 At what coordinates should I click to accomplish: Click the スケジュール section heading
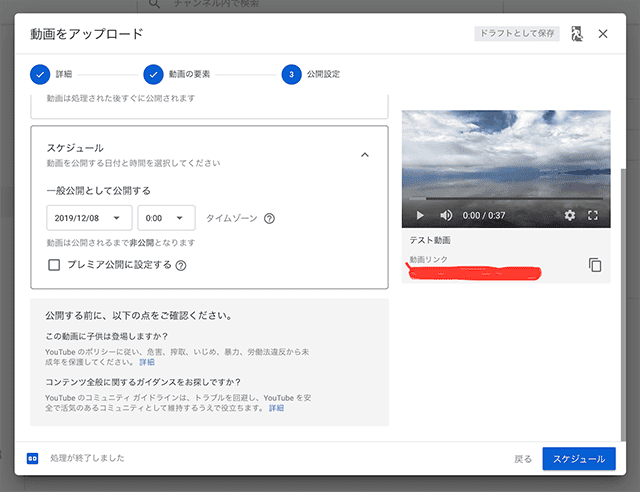[x=75, y=148]
